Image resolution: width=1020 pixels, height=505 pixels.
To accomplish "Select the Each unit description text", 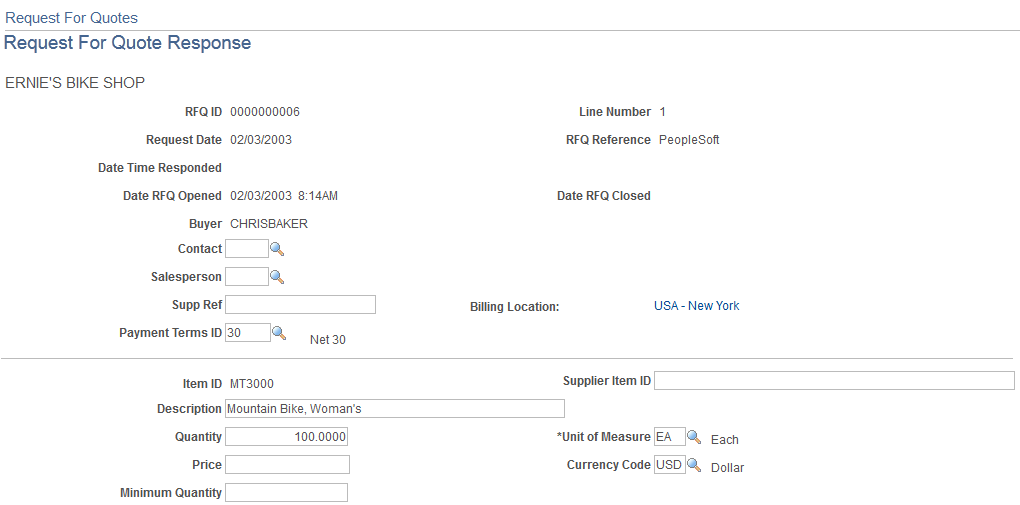I will (x=725, y=440).
